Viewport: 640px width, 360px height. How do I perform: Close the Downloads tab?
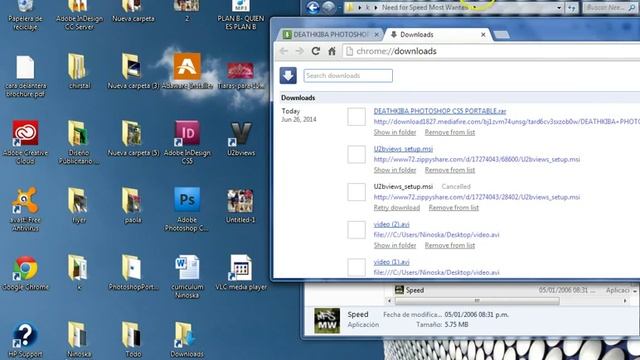click(x=483, y=35)
